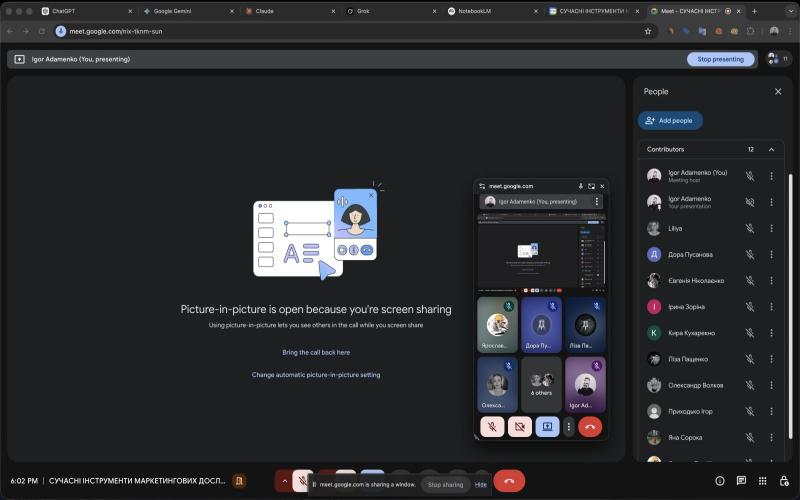The width and height of the screenshot is (800, 500).
Task: Close the People side panel
Action: [x=778, y=91]
